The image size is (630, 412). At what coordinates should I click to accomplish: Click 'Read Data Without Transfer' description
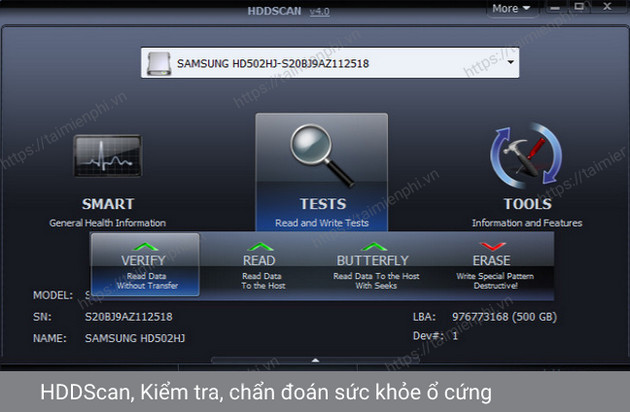(x=147, y=281)
